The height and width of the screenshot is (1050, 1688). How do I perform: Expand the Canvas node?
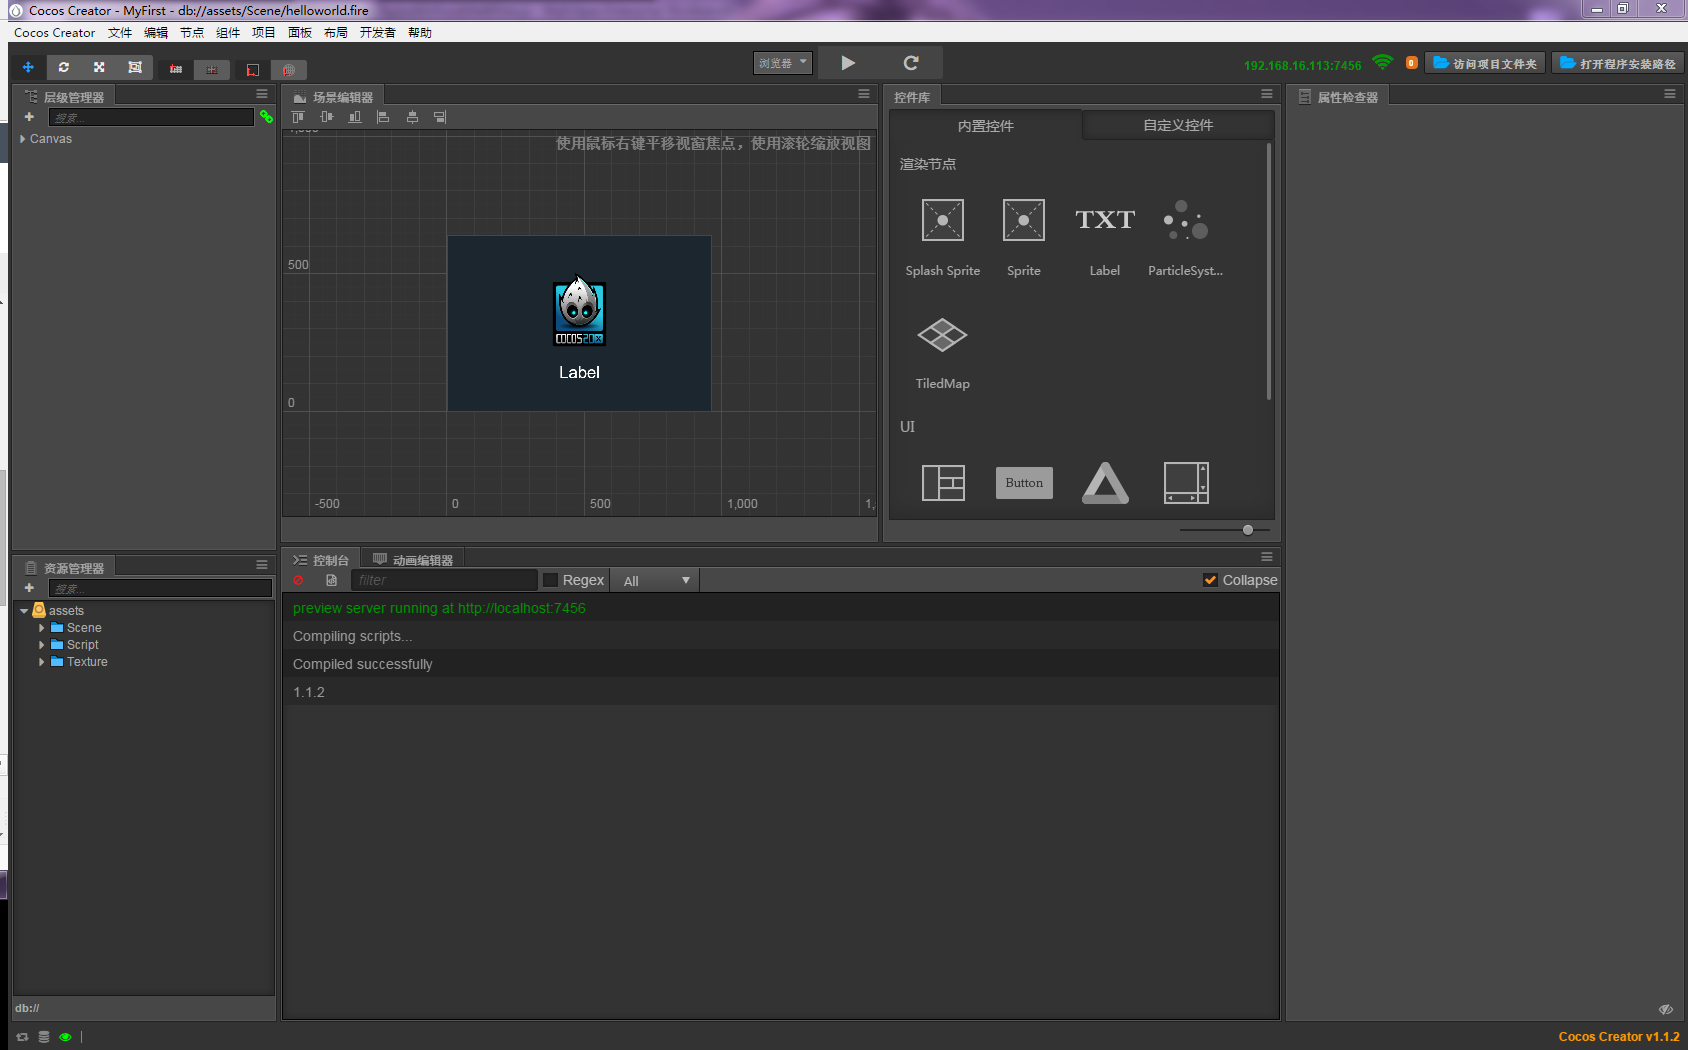point(22,139)
